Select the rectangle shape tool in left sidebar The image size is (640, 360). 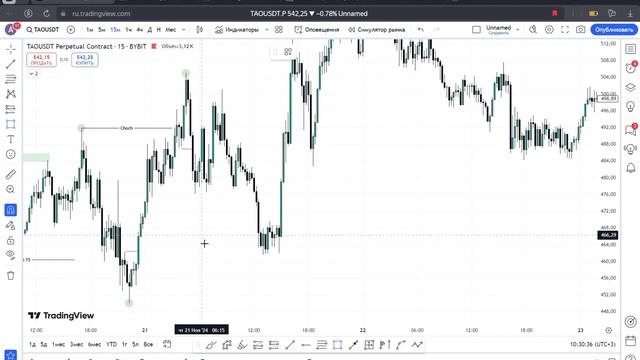pos(11,124)
